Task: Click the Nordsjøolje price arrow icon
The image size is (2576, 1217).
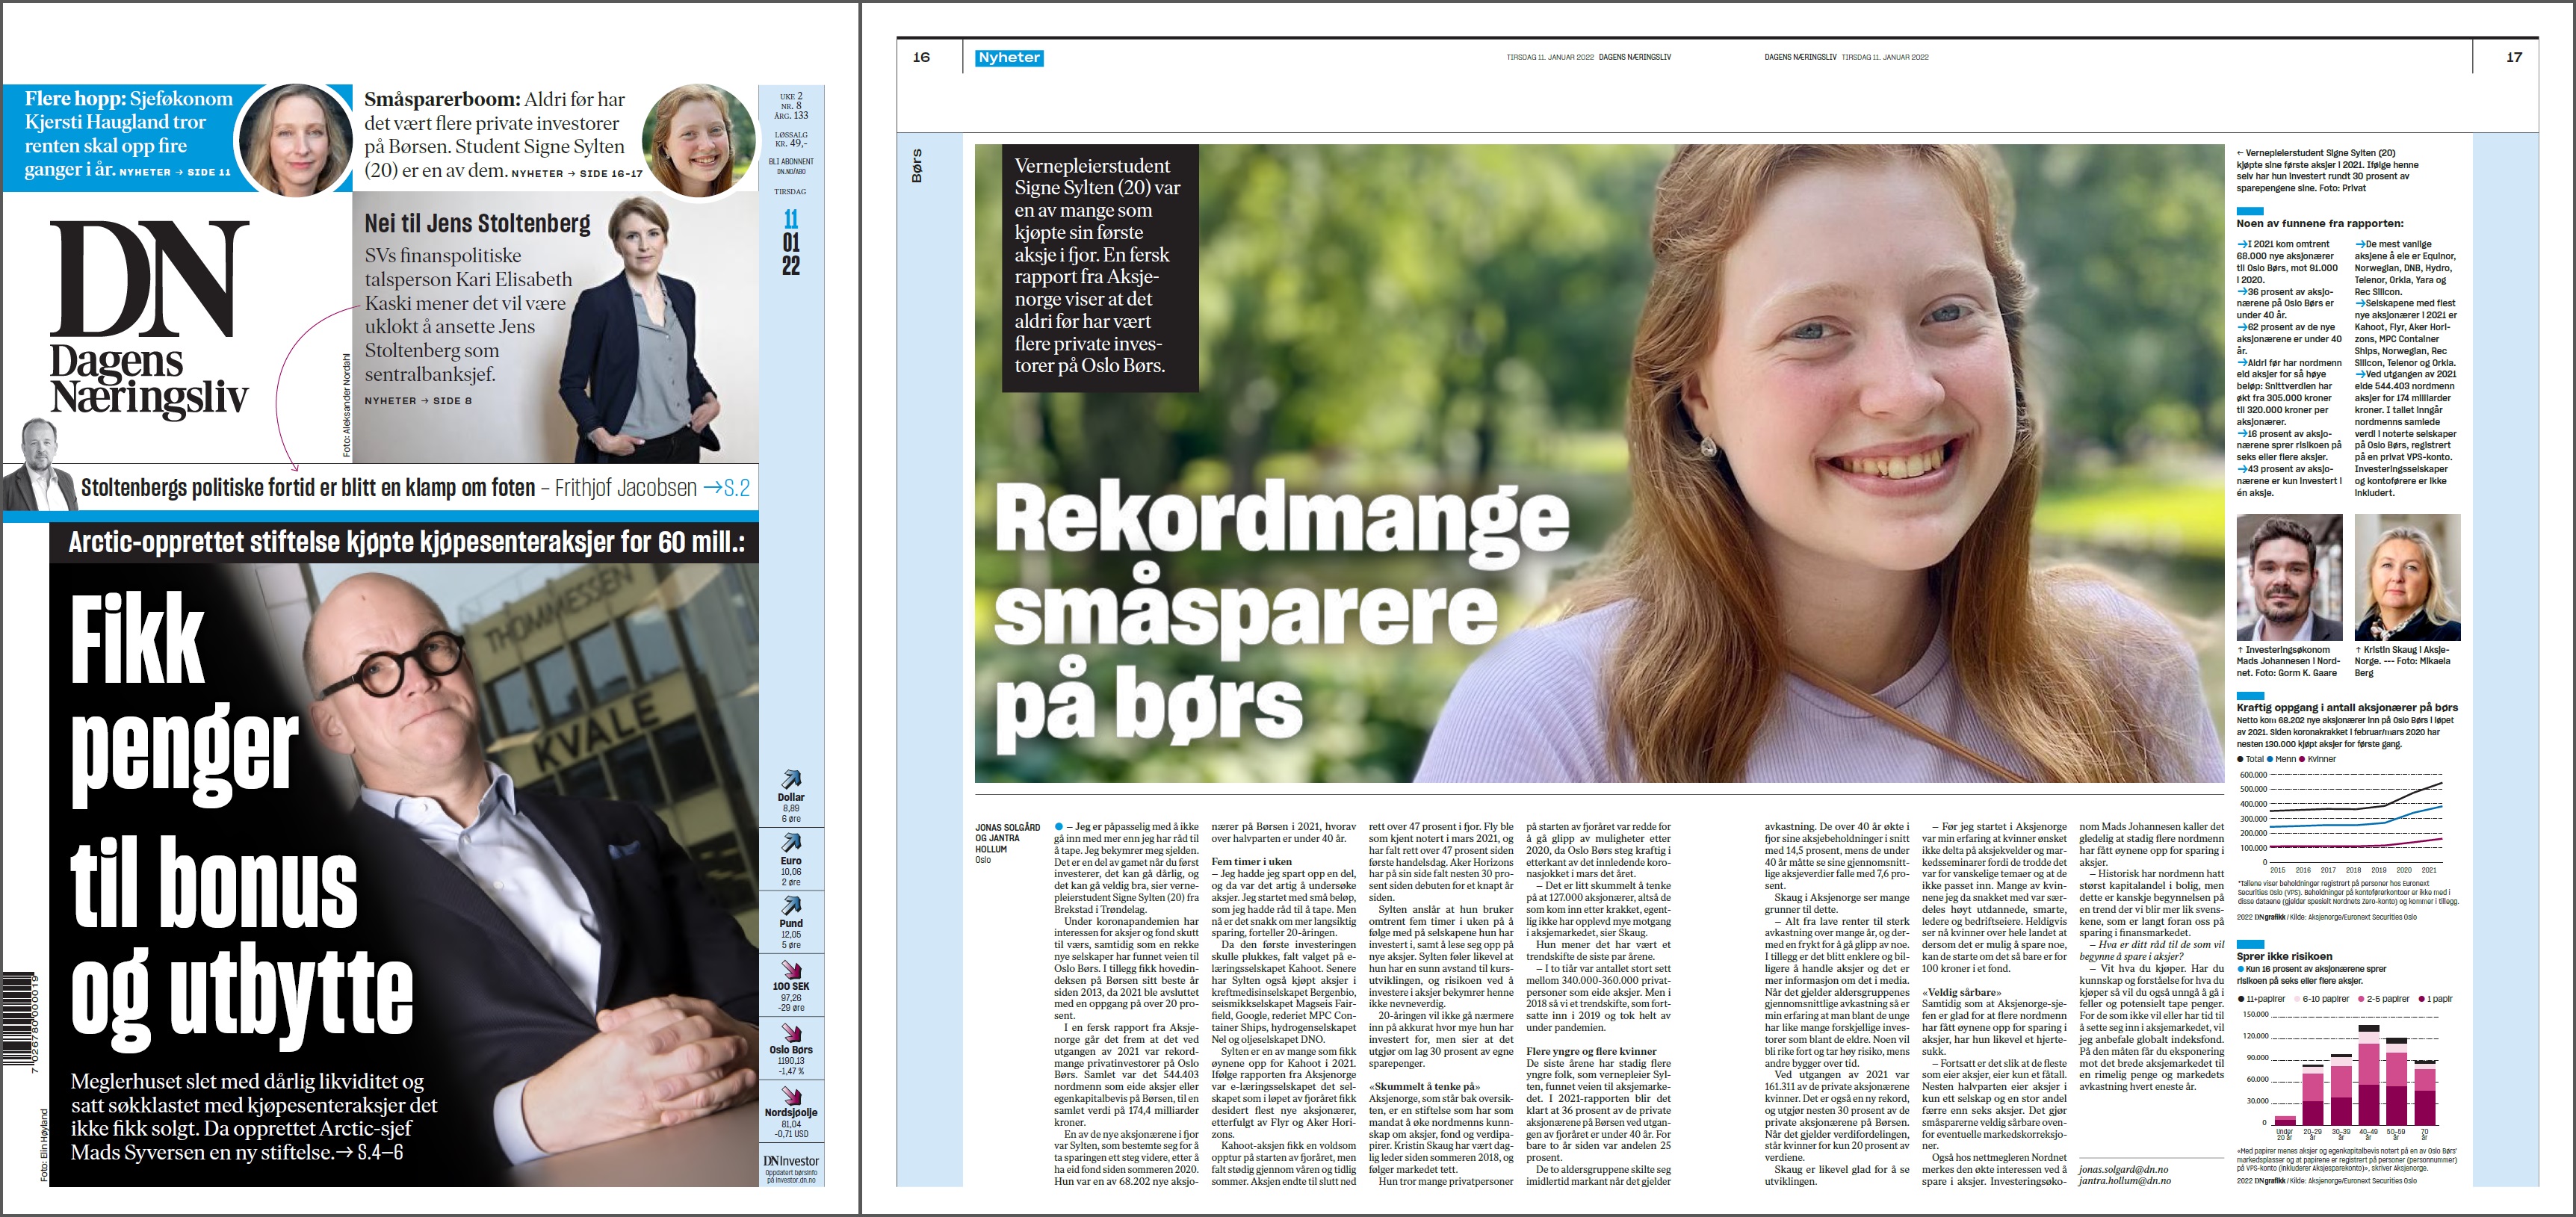Action: coord(791,1095)
